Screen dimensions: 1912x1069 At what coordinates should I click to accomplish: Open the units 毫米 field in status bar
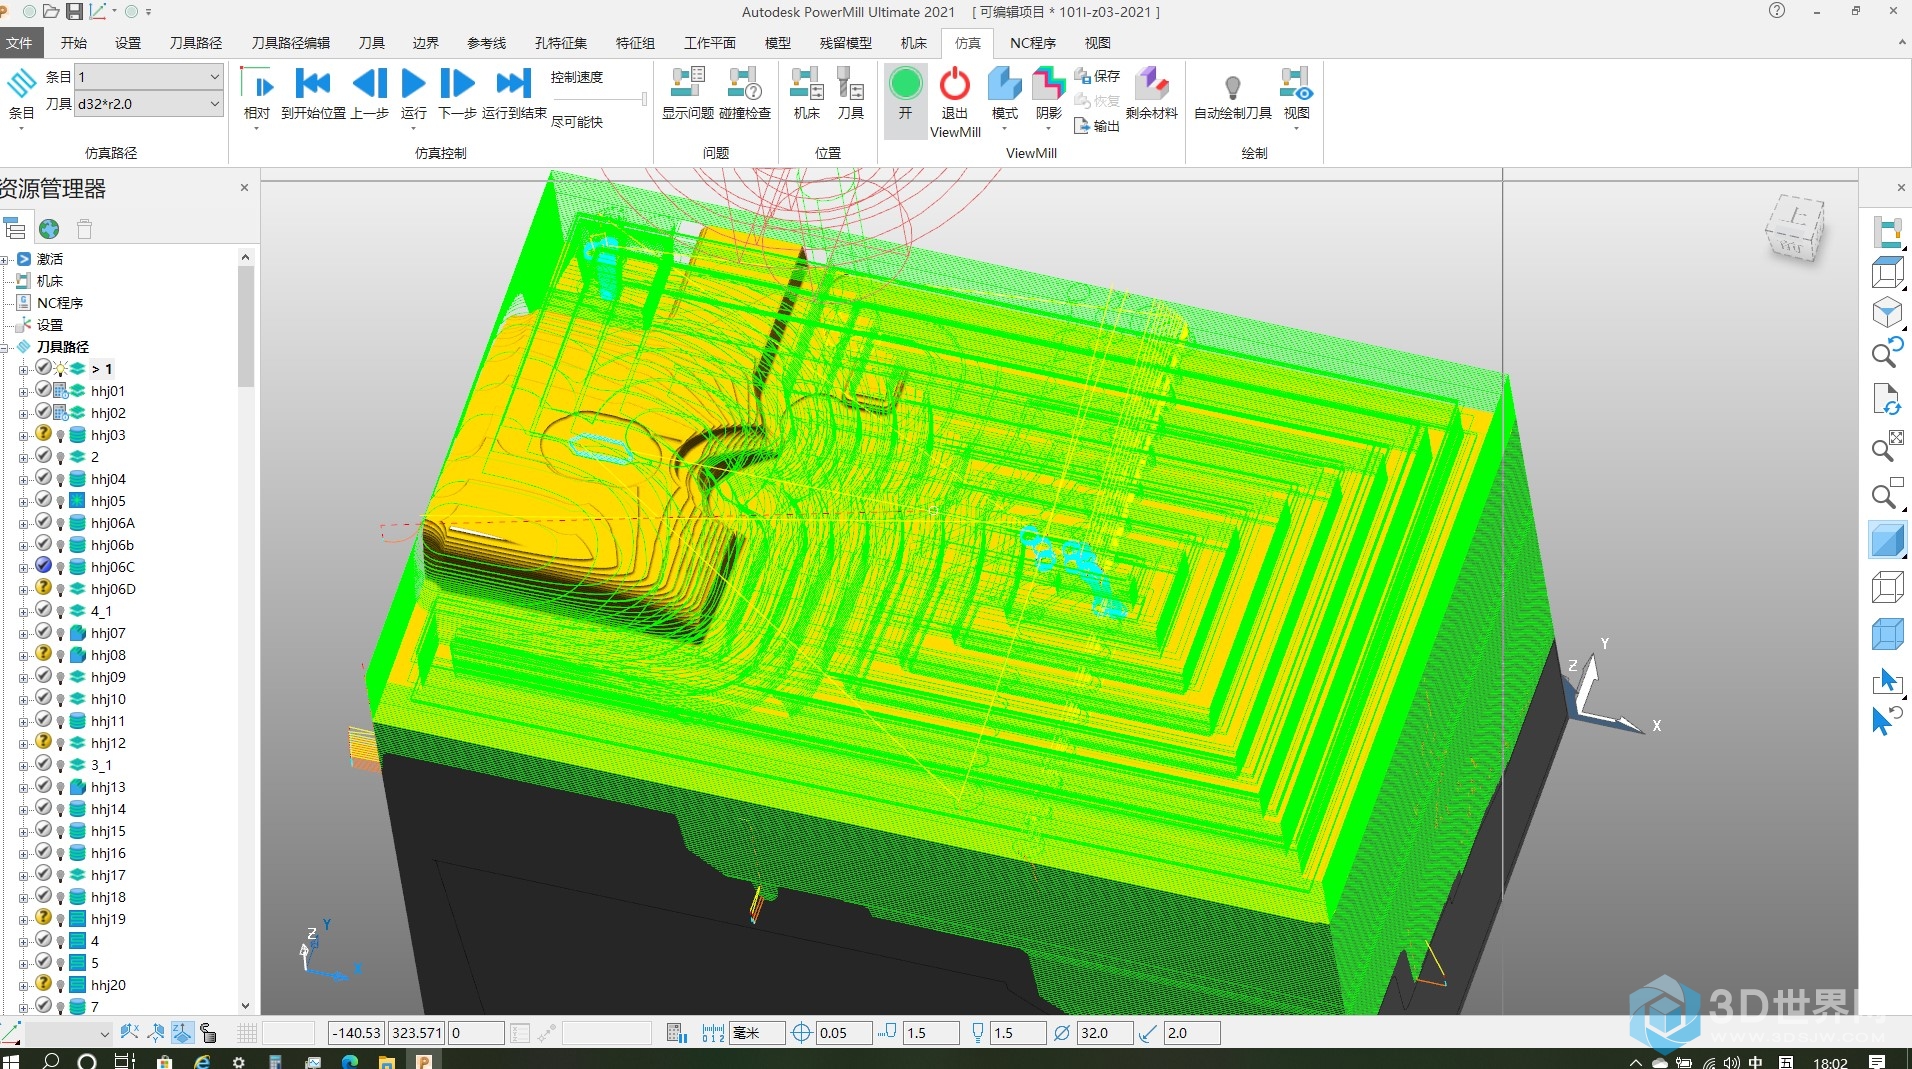[x=757, y=1033]
